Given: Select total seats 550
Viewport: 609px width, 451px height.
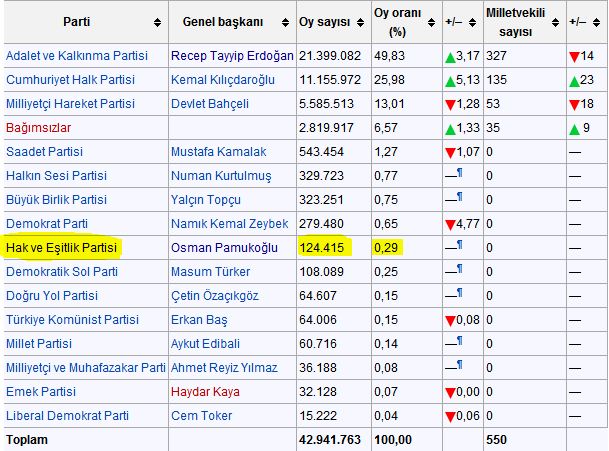Looking at the screenshot, I should [x=496, y=440].
